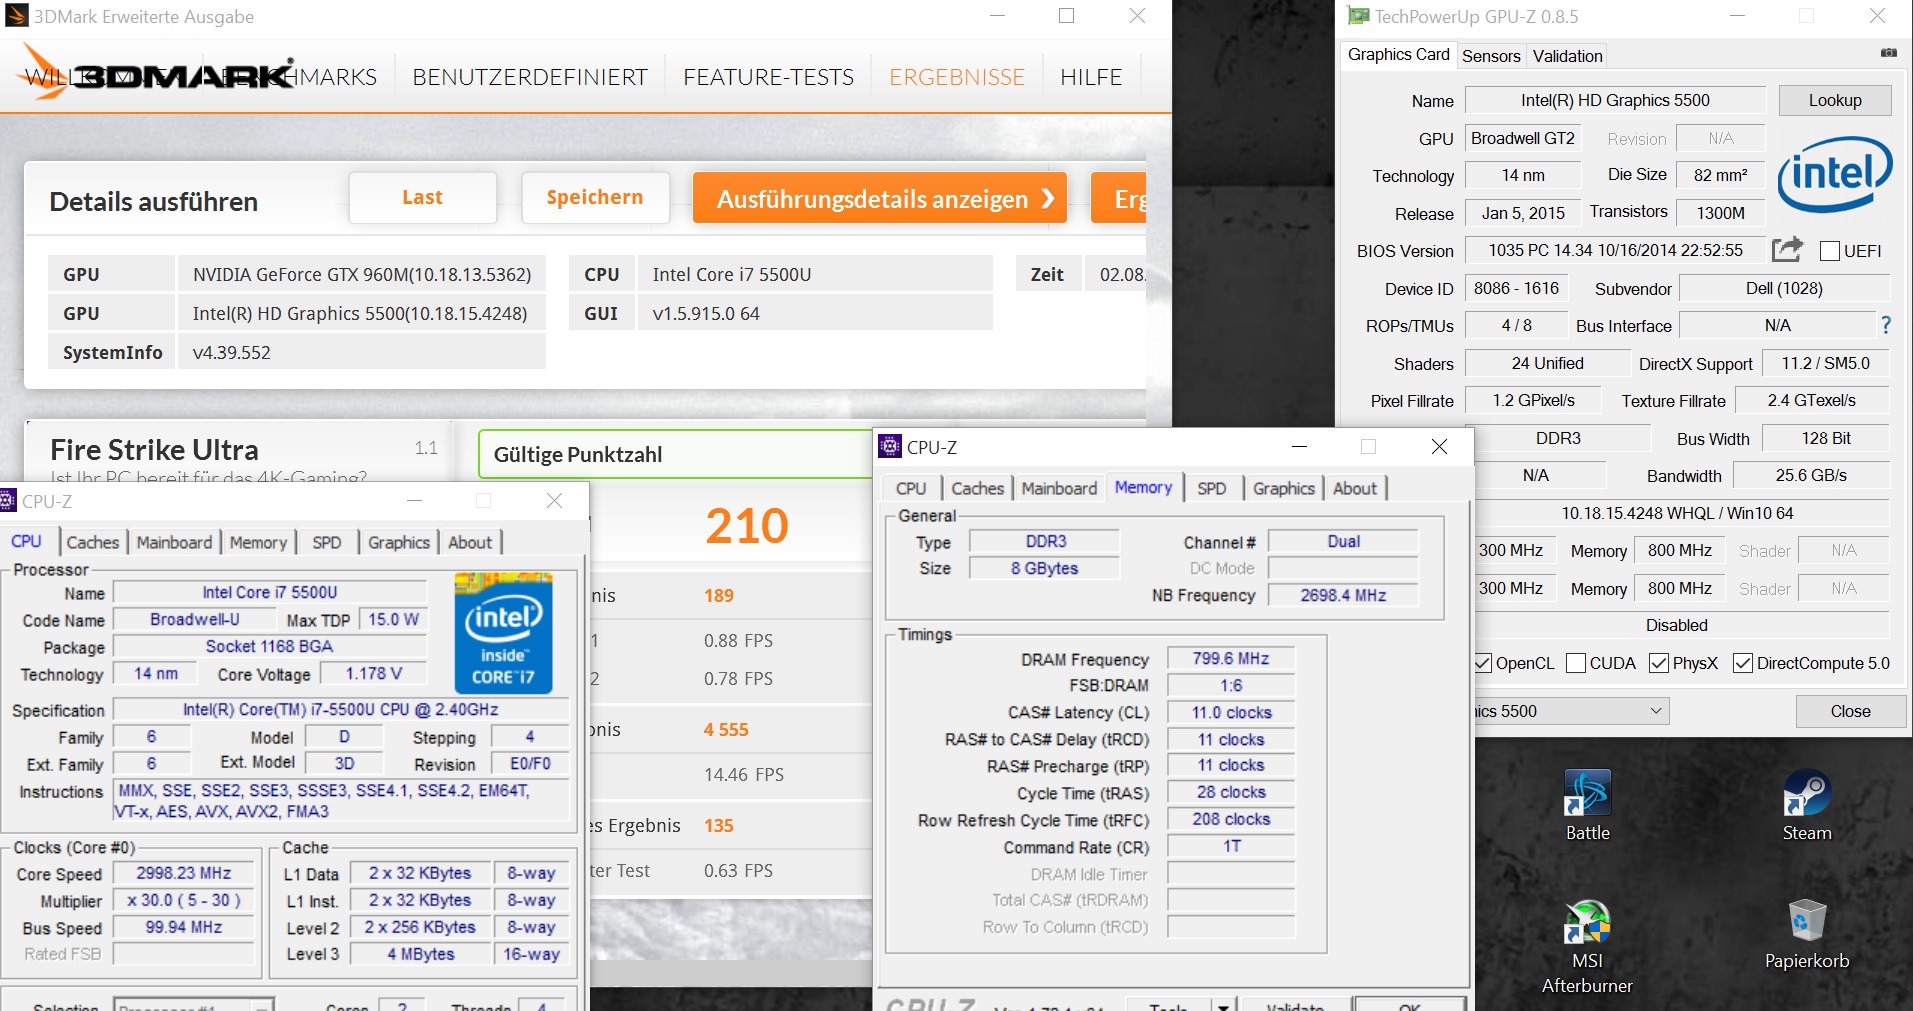Click the Lookup button in GPU-Z
Viewport: 1913px width, 1011px height.
pyautogui.click(x=1834, y=100)
